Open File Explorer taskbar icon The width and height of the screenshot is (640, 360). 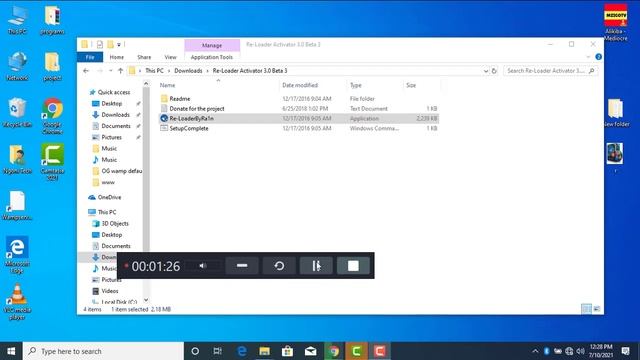(x=264, y=351)
